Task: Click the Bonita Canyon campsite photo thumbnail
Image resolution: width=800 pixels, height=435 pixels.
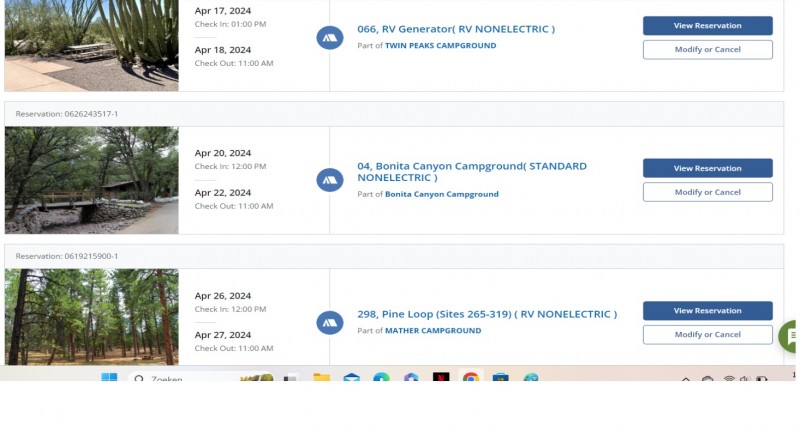Action: click(x=92, y=180)
